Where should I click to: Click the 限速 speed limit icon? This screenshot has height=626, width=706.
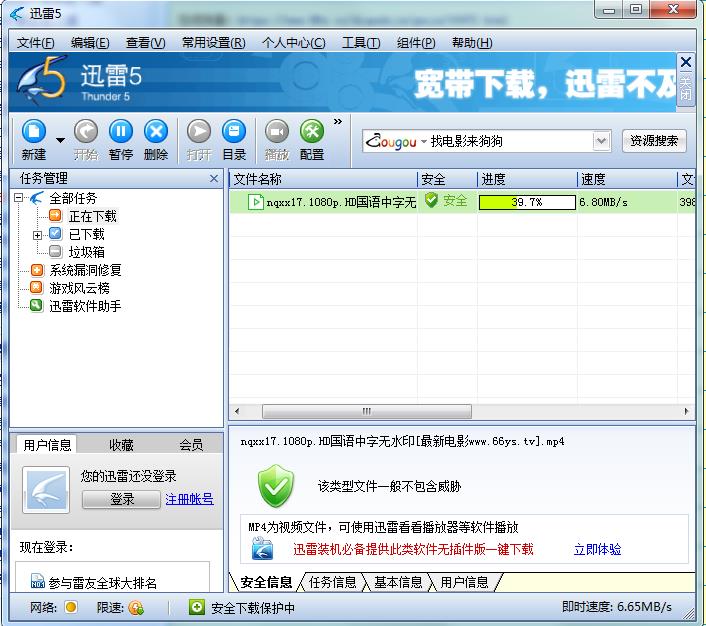tap(136, 608)
